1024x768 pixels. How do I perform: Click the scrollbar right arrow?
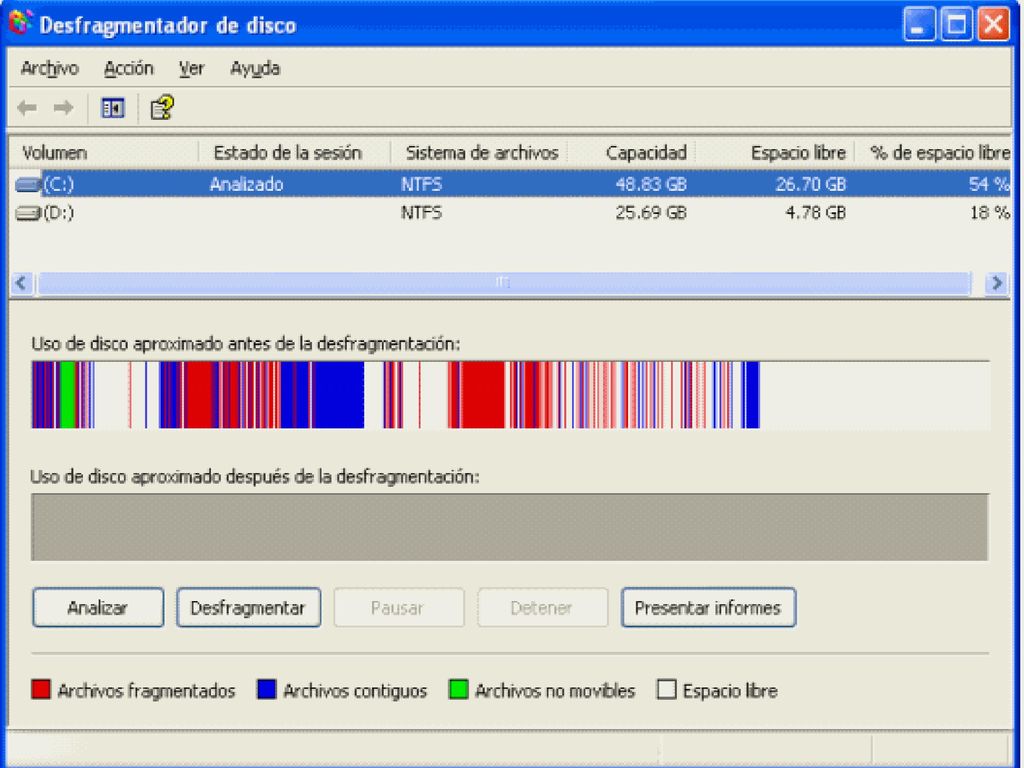[997, 283]
